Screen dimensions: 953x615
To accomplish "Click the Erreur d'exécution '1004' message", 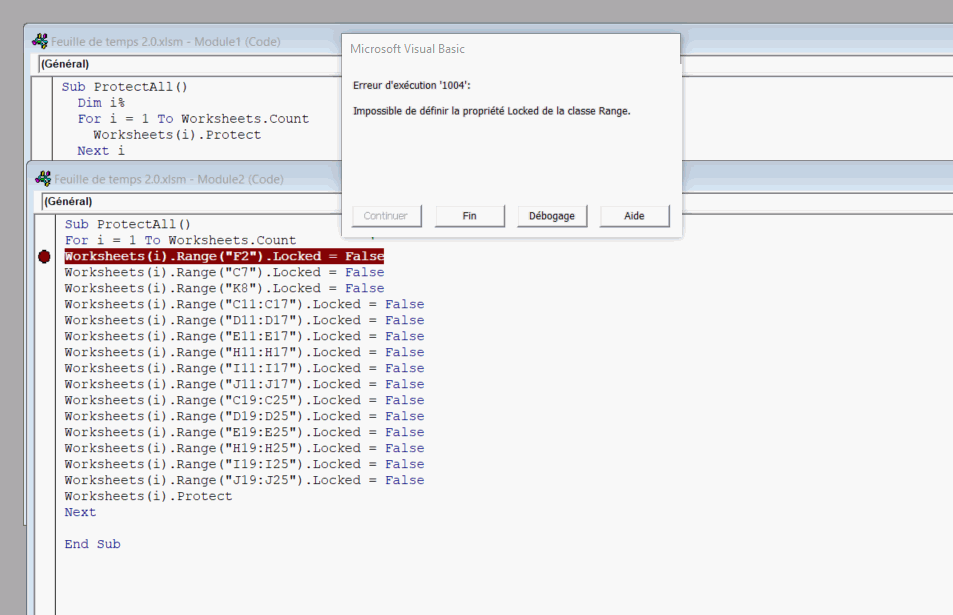I will pos(411,86).
